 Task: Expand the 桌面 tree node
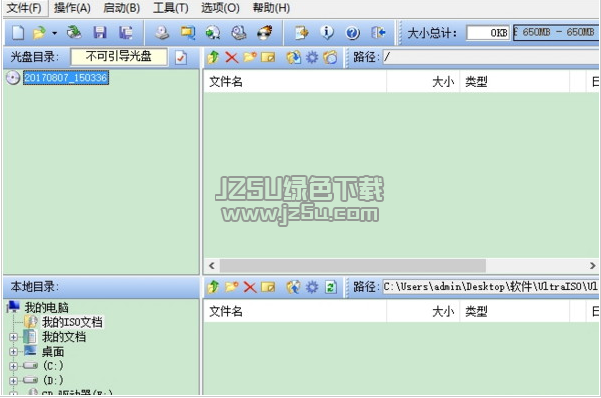point(13,352)
